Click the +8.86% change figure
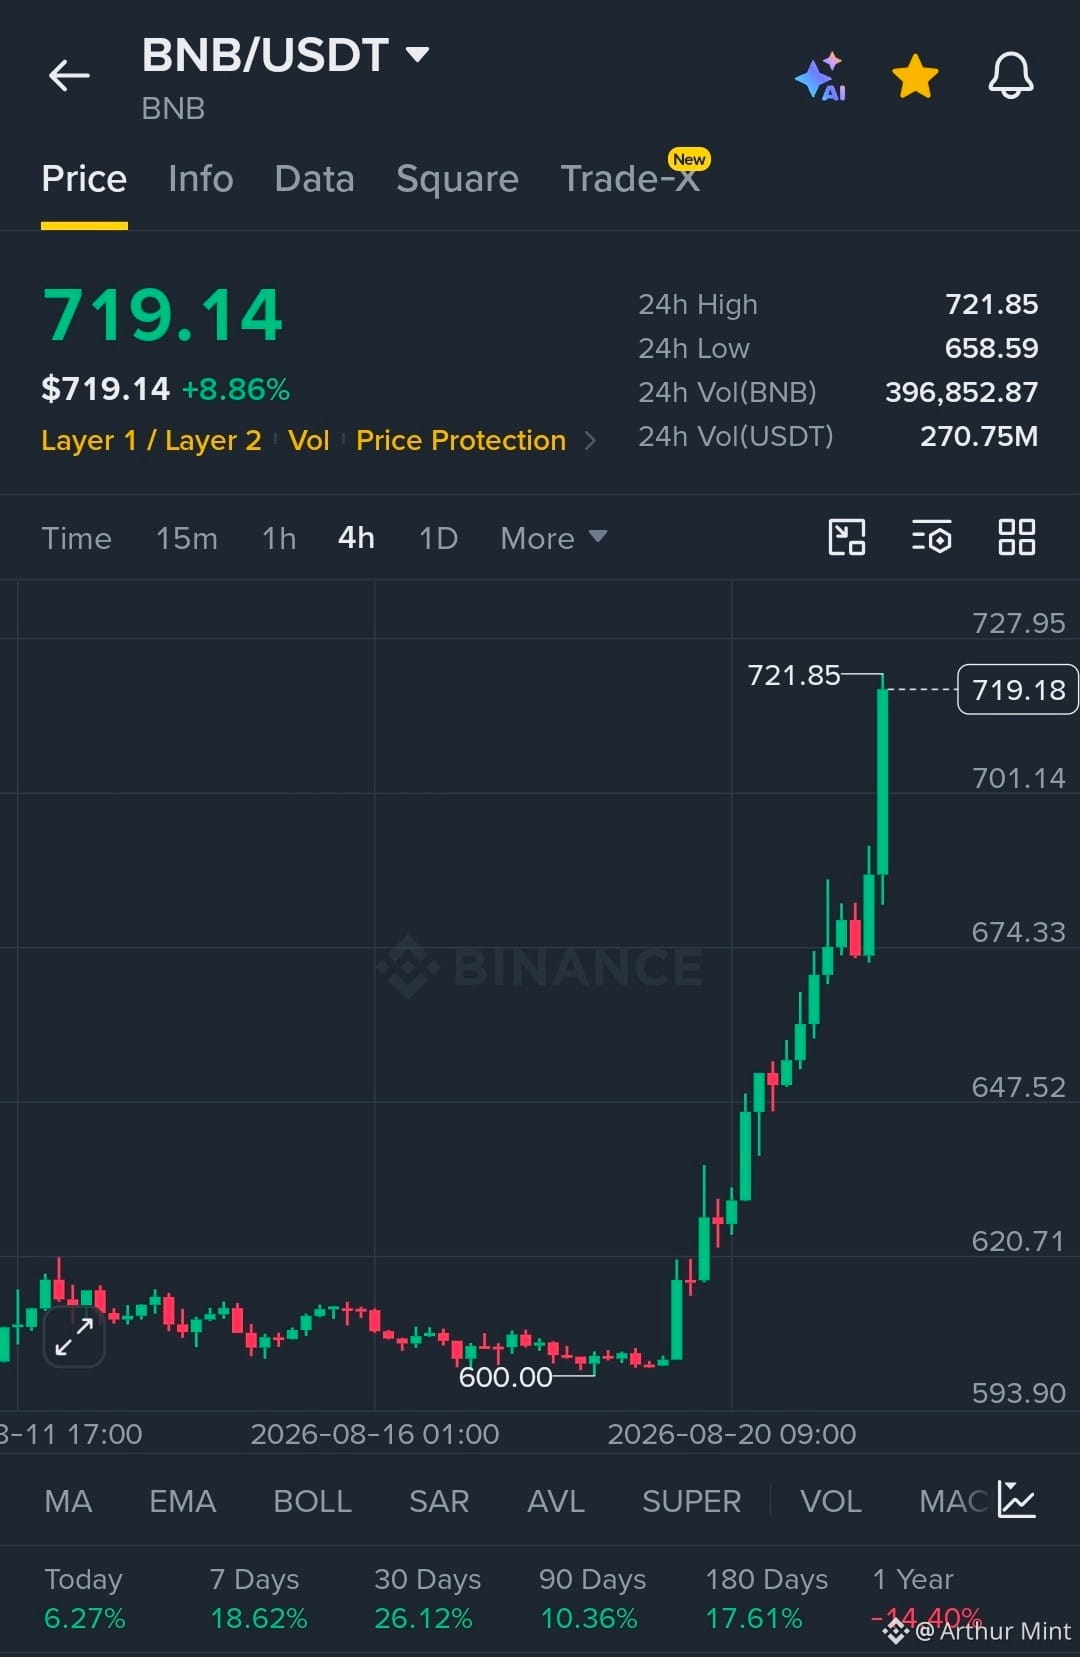The width and height of the screenshot is (1080, 1657). (x=236, y=389)
